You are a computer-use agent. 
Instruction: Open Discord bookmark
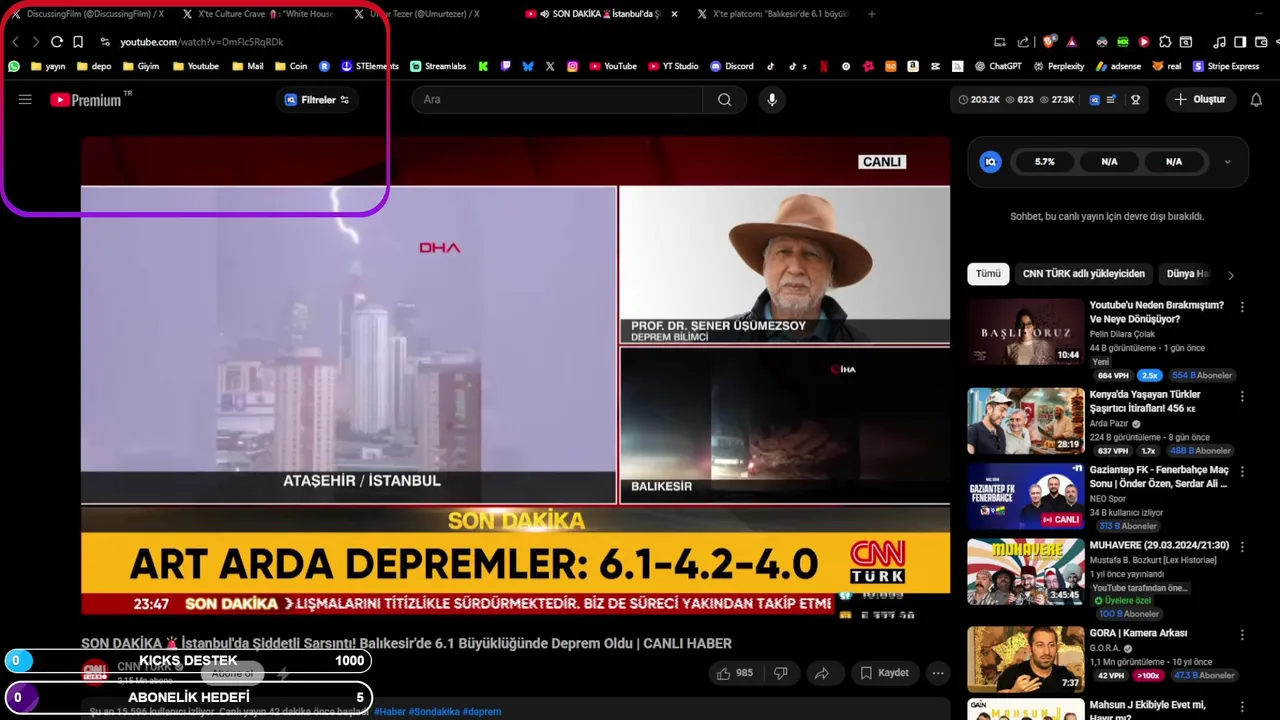(732, 66)
